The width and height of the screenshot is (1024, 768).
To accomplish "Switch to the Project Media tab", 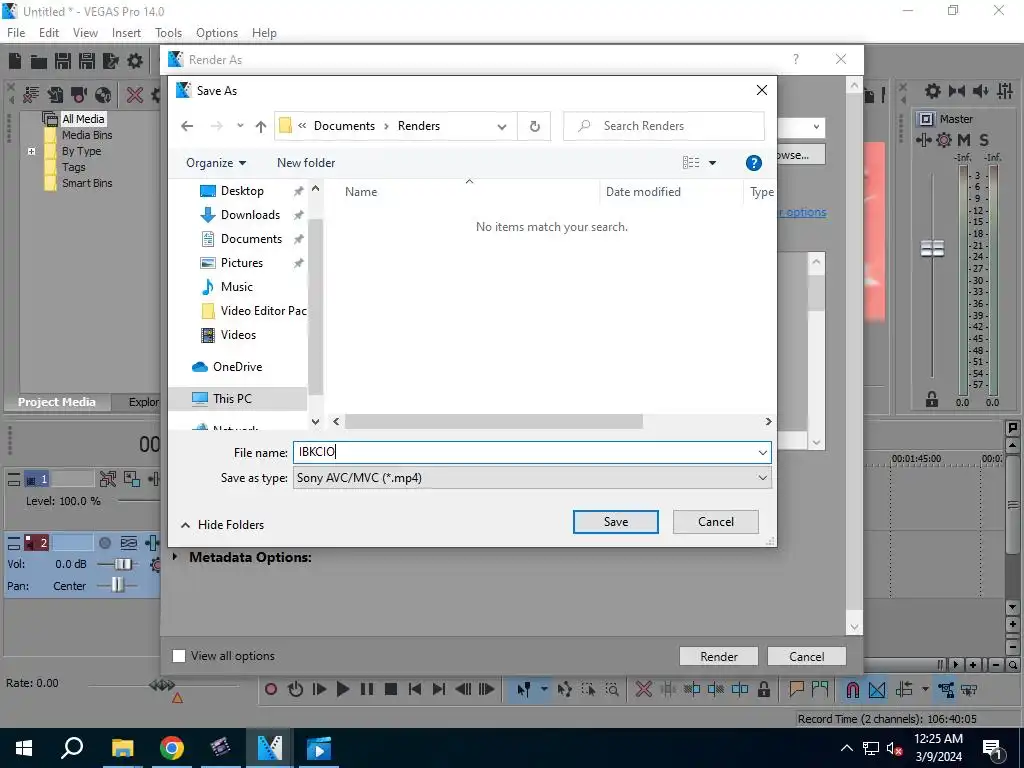I will point(57,402).
